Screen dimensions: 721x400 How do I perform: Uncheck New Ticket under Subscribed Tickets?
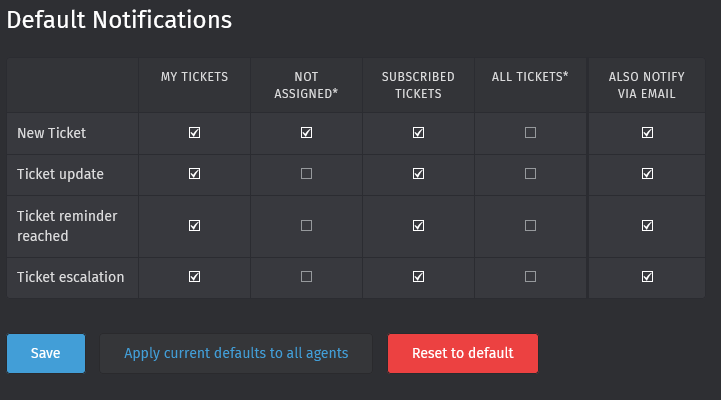(418, 132)
